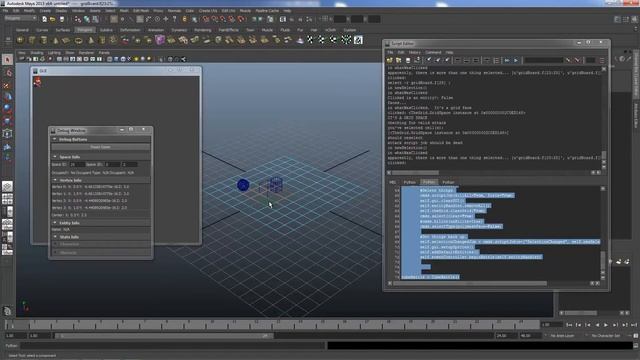Click Execute All in Script Editor
The image size is (640, 360).
point(507,60)
